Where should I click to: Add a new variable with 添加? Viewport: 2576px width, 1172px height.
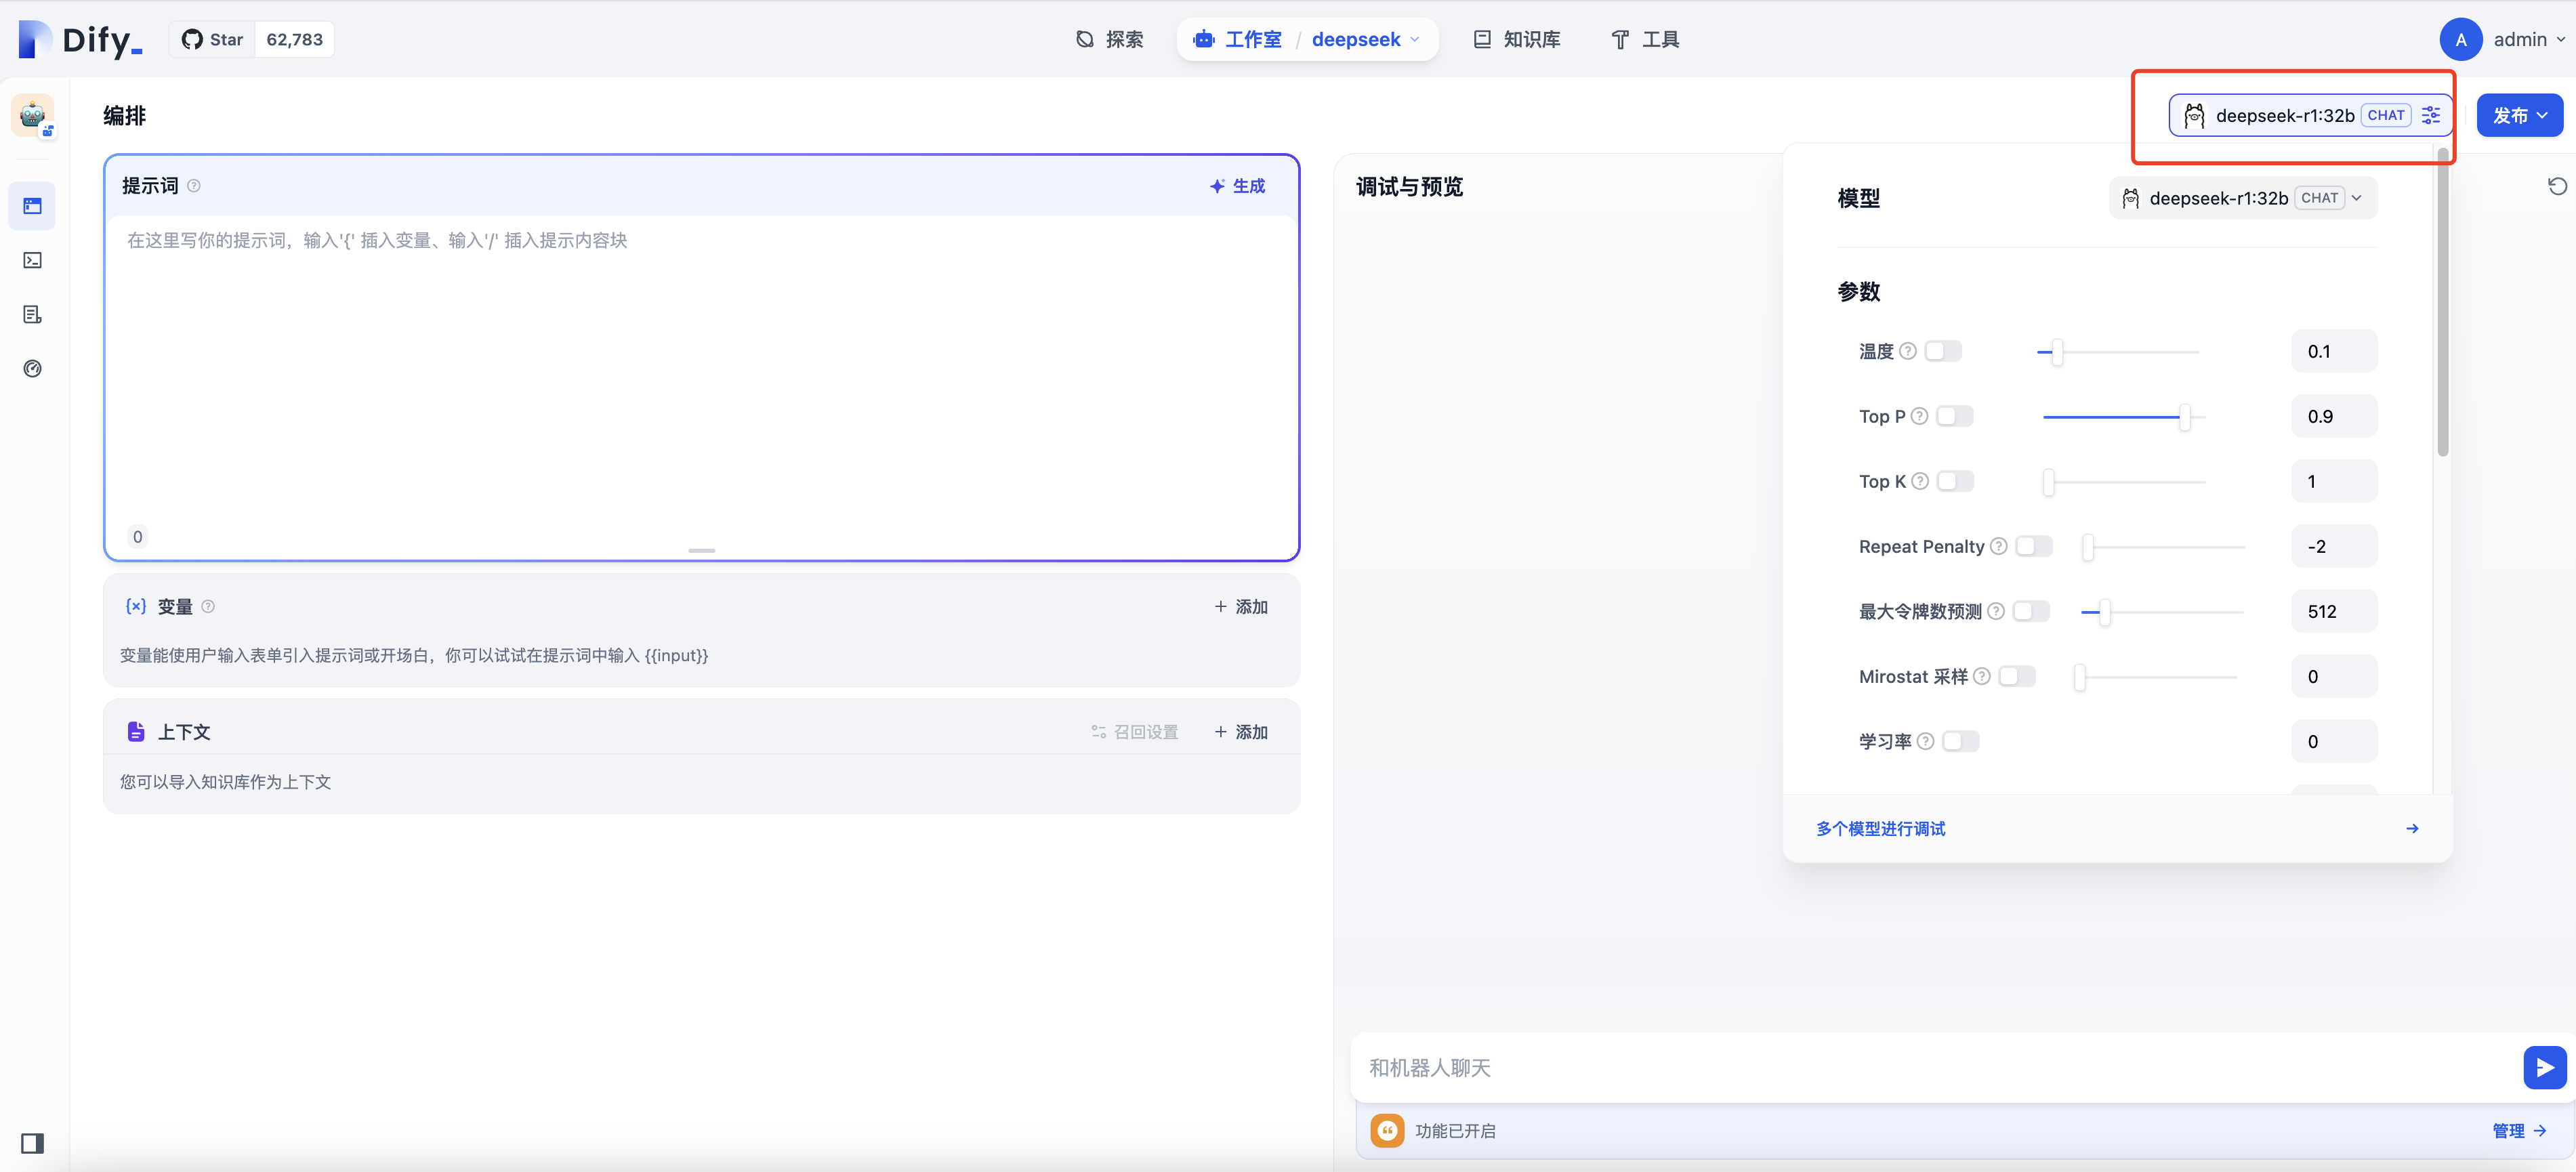[x=1241, y=607]
